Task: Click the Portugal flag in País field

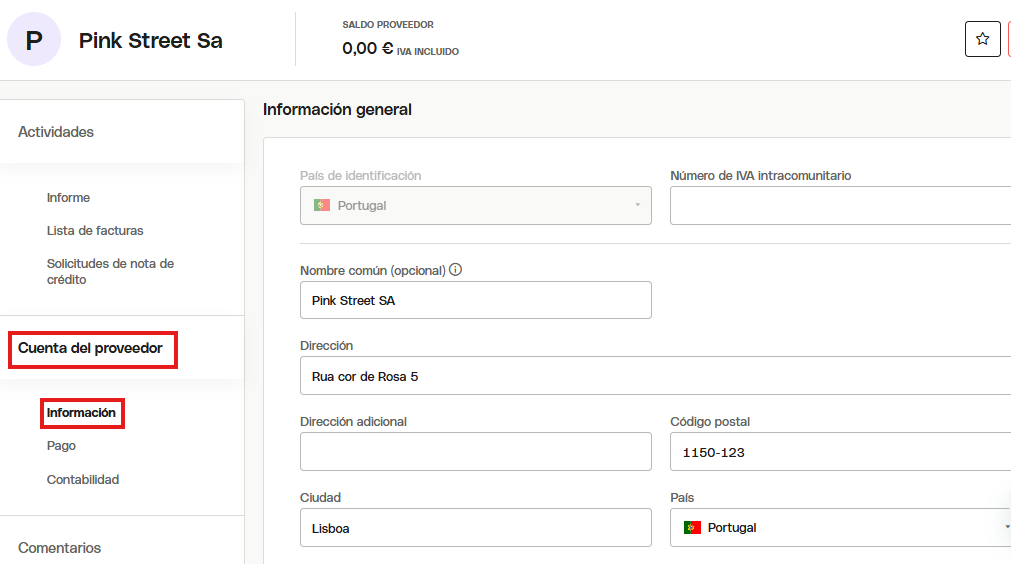Action: coord(692,527)
